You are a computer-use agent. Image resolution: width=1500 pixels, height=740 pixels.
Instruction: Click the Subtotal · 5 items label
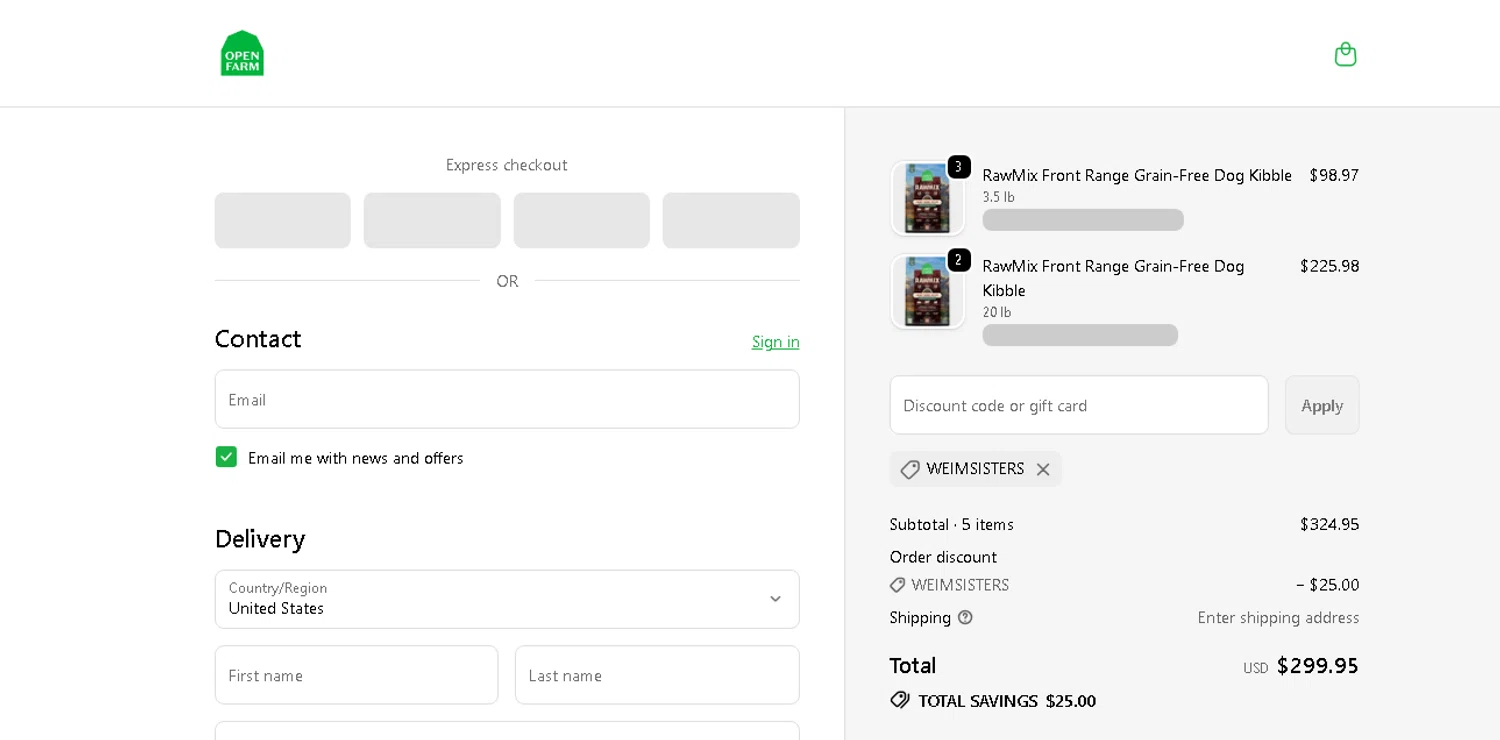coord(951,524)
